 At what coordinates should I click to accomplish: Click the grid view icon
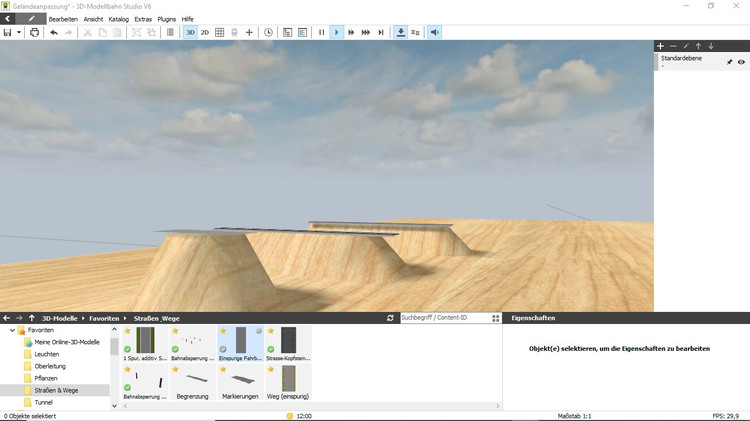pos(220,32)
